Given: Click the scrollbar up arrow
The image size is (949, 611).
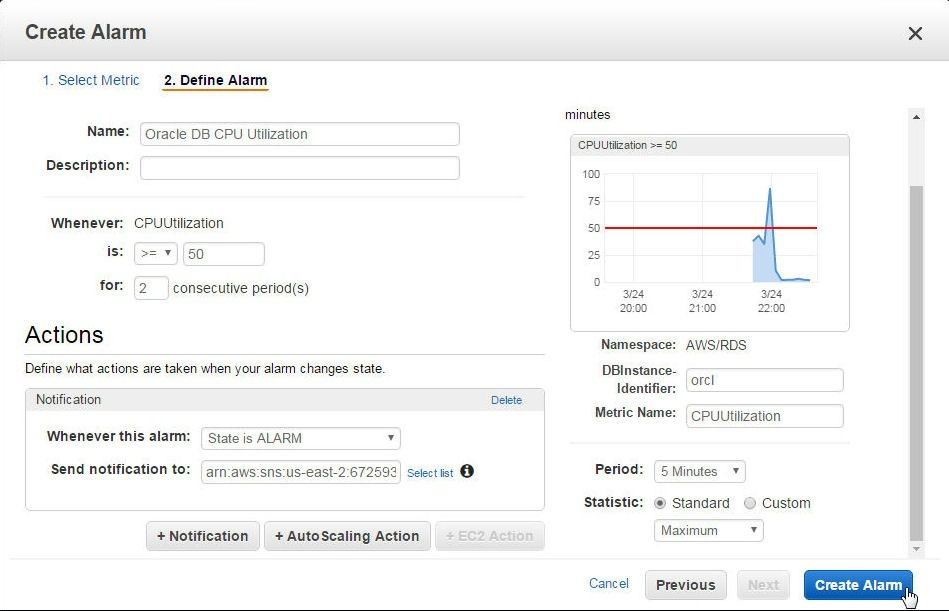Looking at the screenshot, I should (x=916, y=117).
